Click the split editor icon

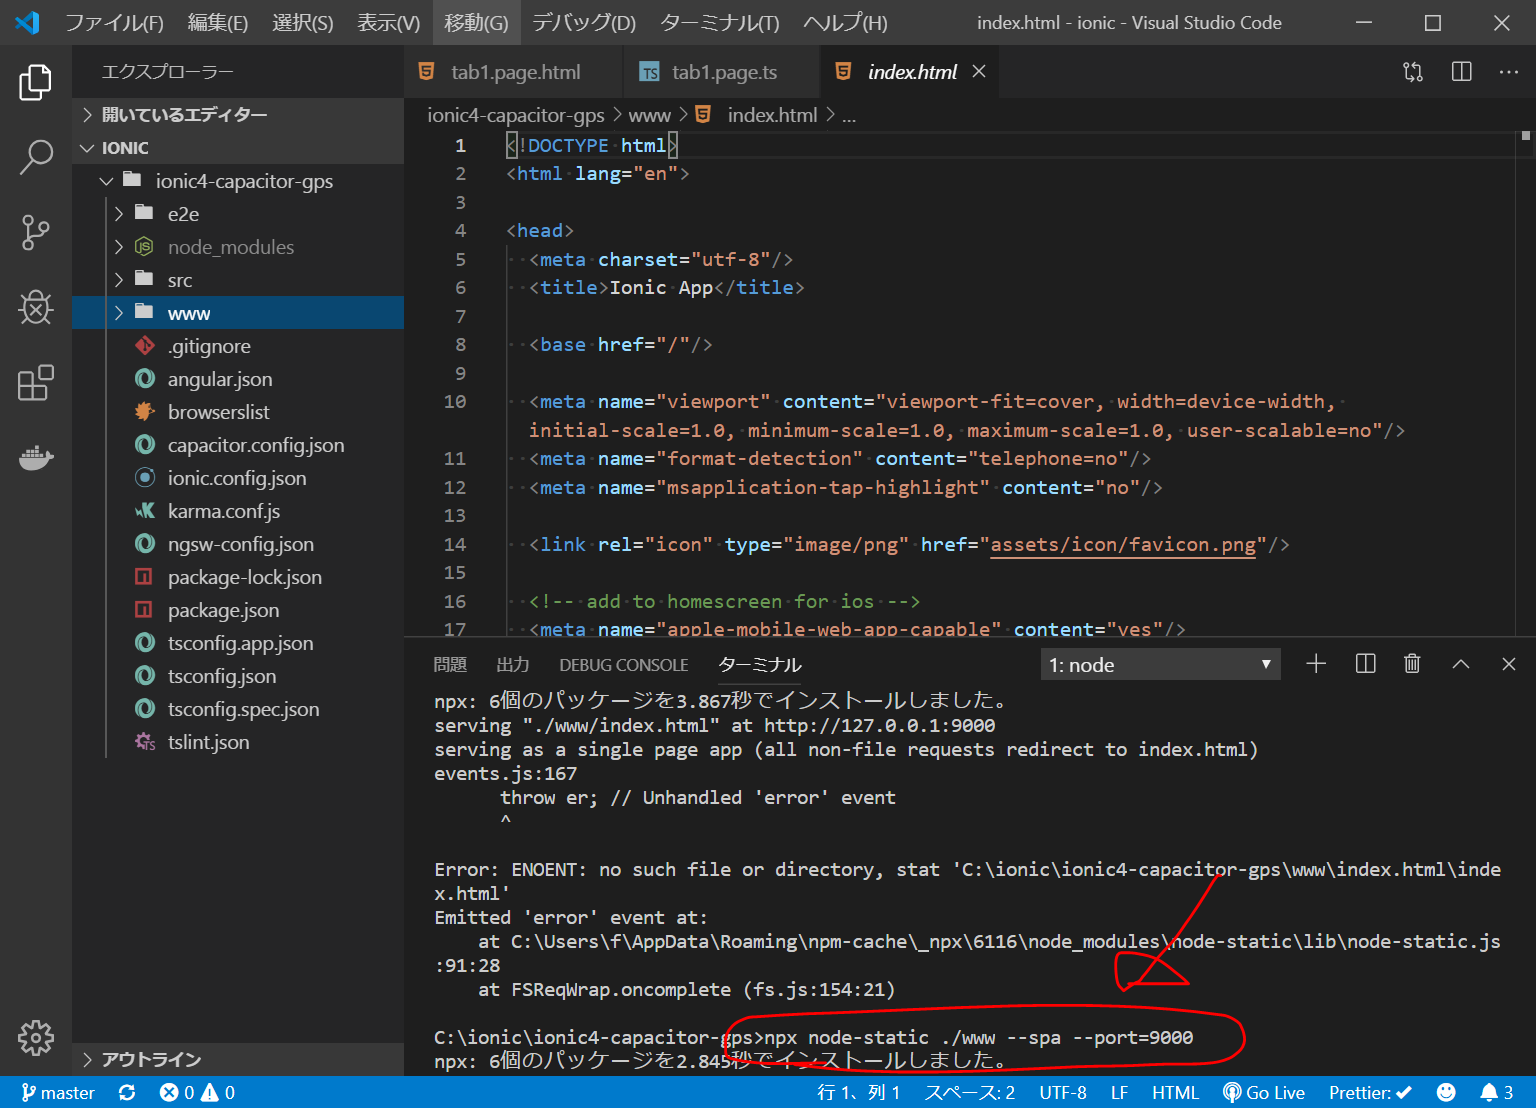pyautogui.click(x=1461, y=72)
